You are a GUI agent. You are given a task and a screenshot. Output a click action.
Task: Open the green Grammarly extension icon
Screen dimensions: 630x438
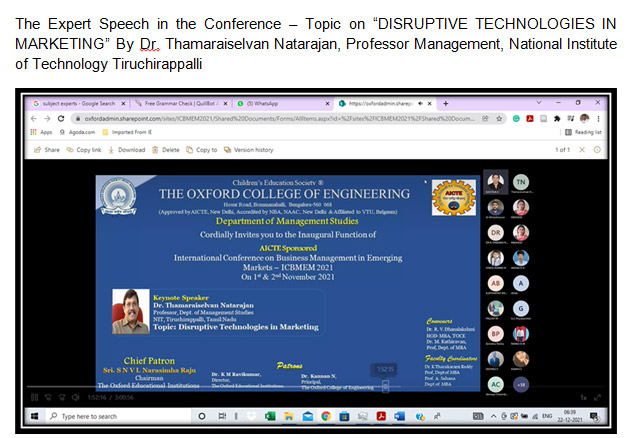pos(516,119)
